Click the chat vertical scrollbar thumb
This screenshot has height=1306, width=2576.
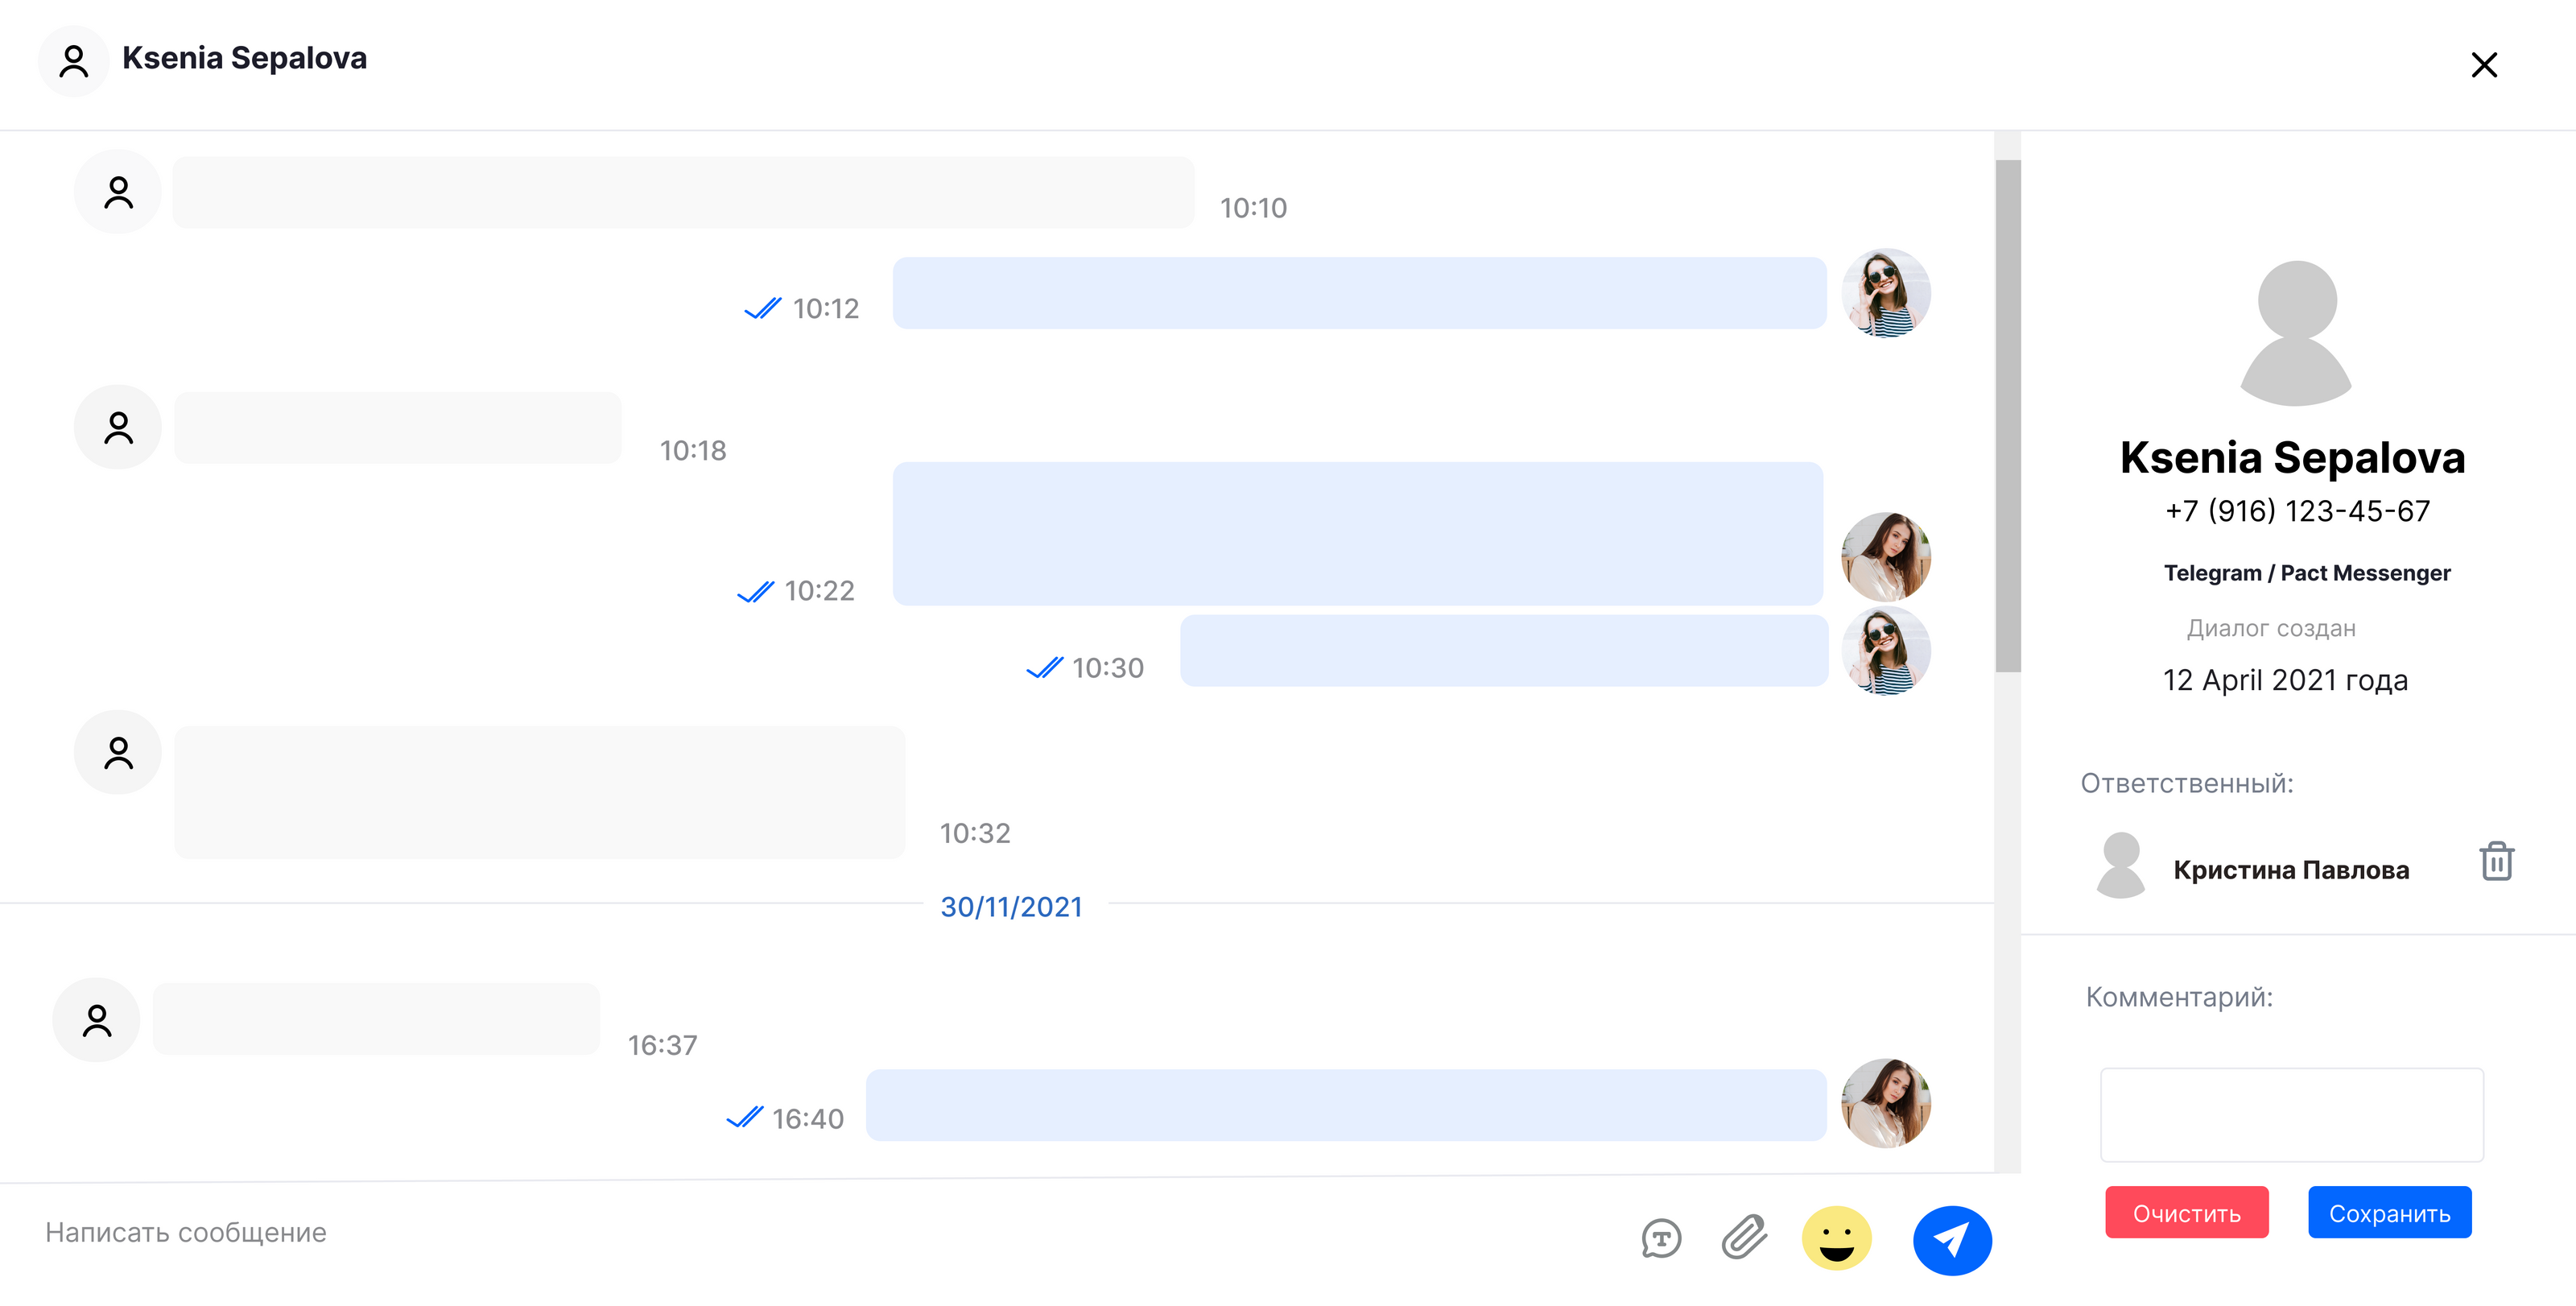pyautogui.click(x=2007, y=415)
